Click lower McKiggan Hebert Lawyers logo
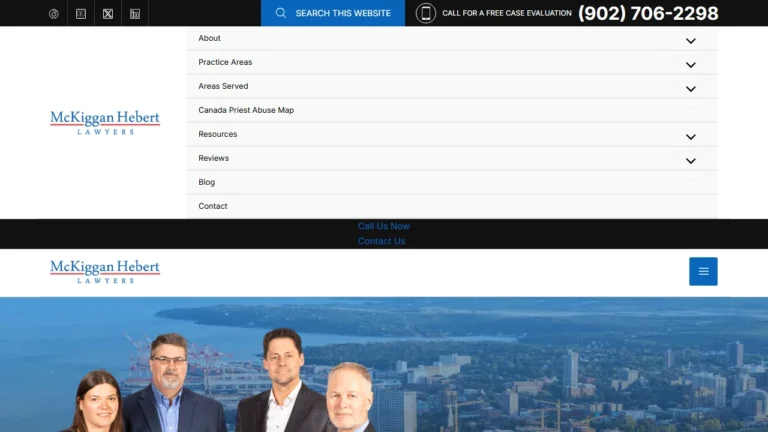Screen dimensions: 768x432 (105, 271)
